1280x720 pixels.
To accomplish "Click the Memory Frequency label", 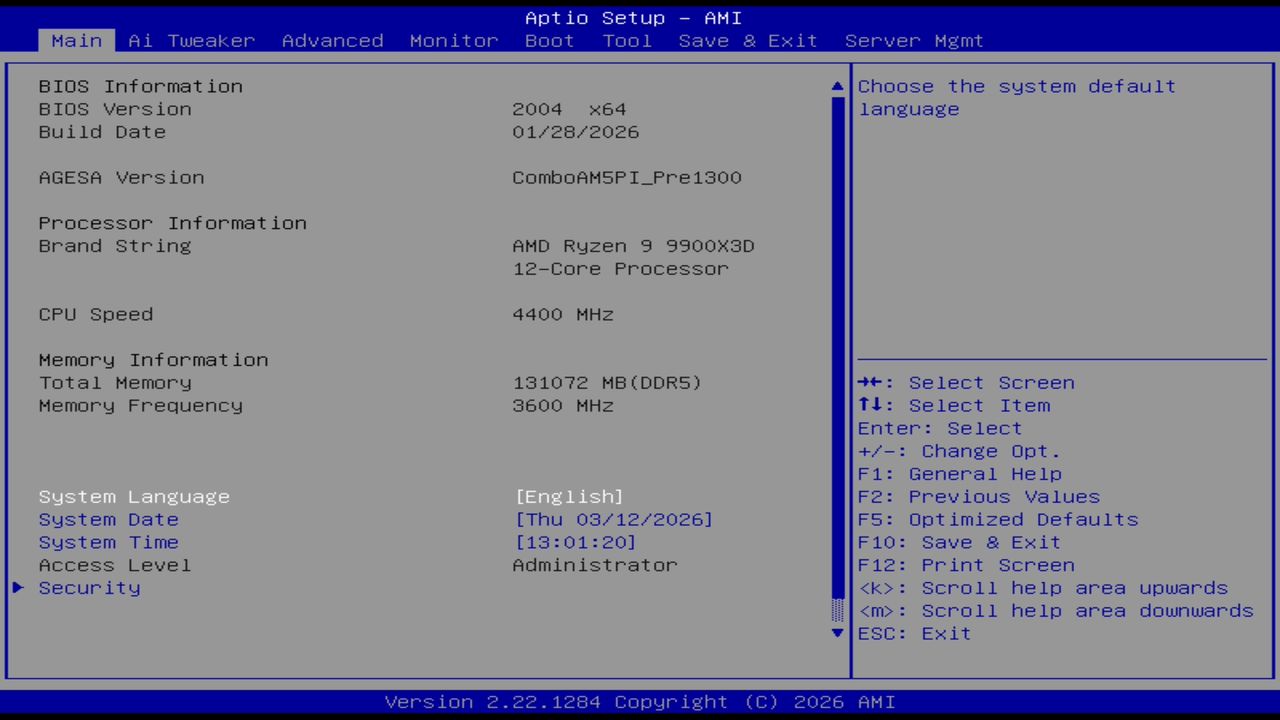I will 141,406.
